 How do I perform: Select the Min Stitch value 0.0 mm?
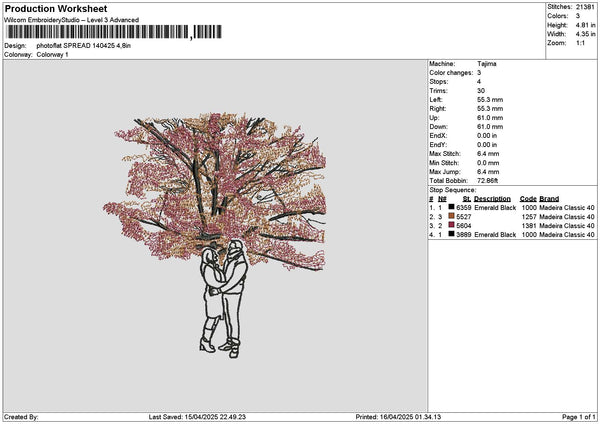tap(488, 163)
